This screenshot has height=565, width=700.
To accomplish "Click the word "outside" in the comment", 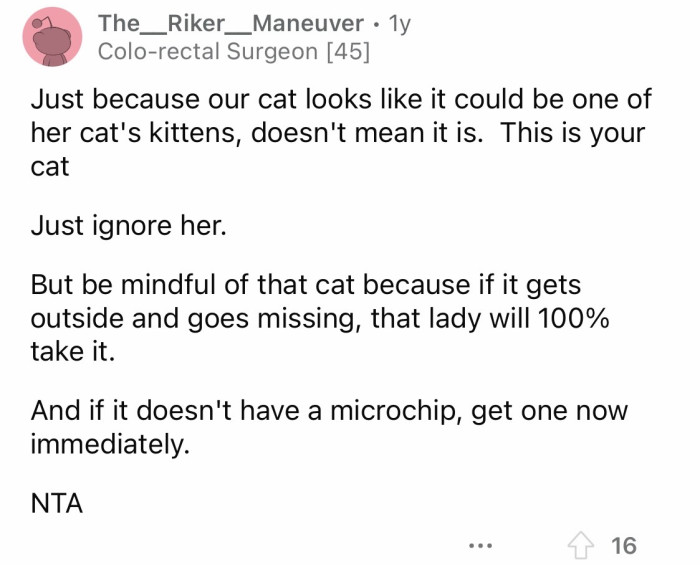I will point(77,320).
